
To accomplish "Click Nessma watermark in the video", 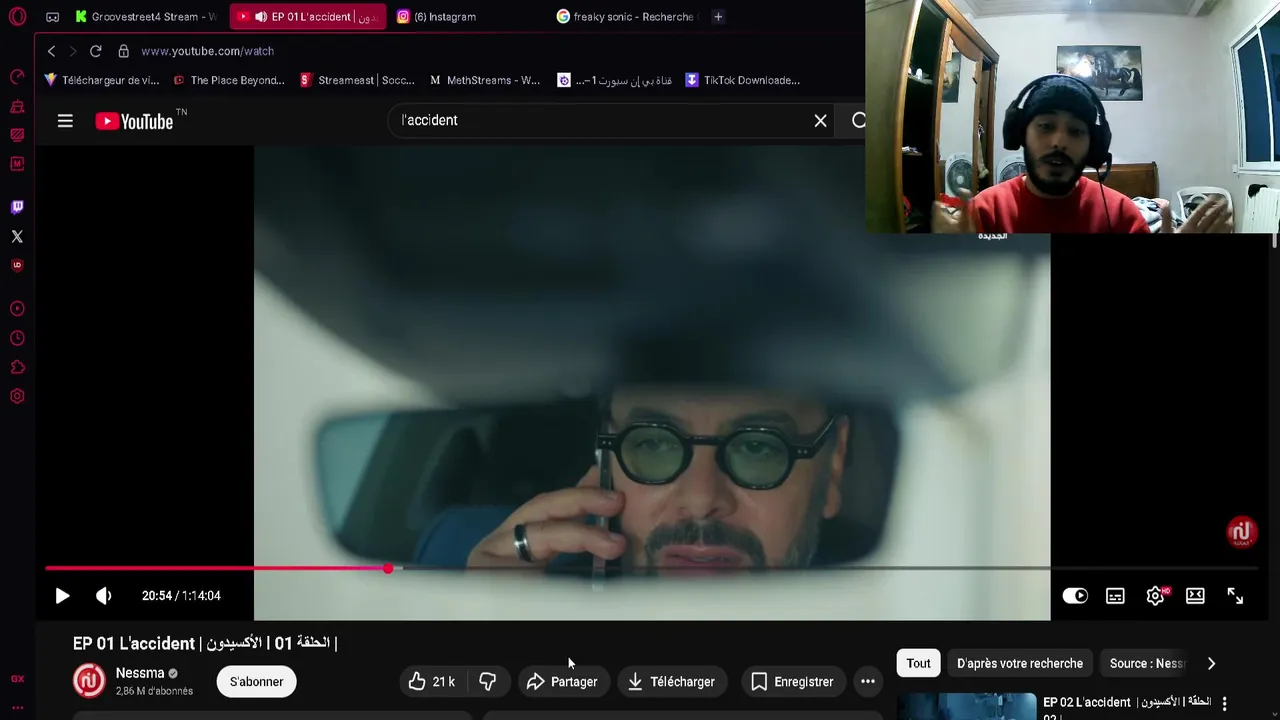I will (1241, 532).
